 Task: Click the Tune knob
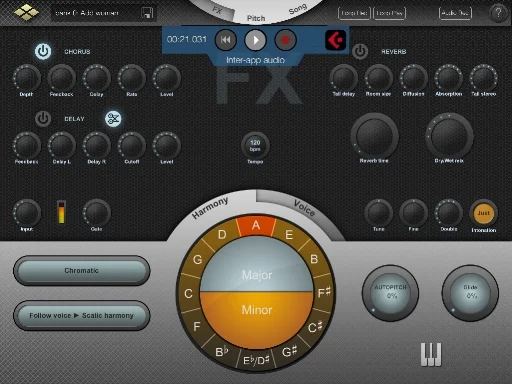[x=378, y=213]
